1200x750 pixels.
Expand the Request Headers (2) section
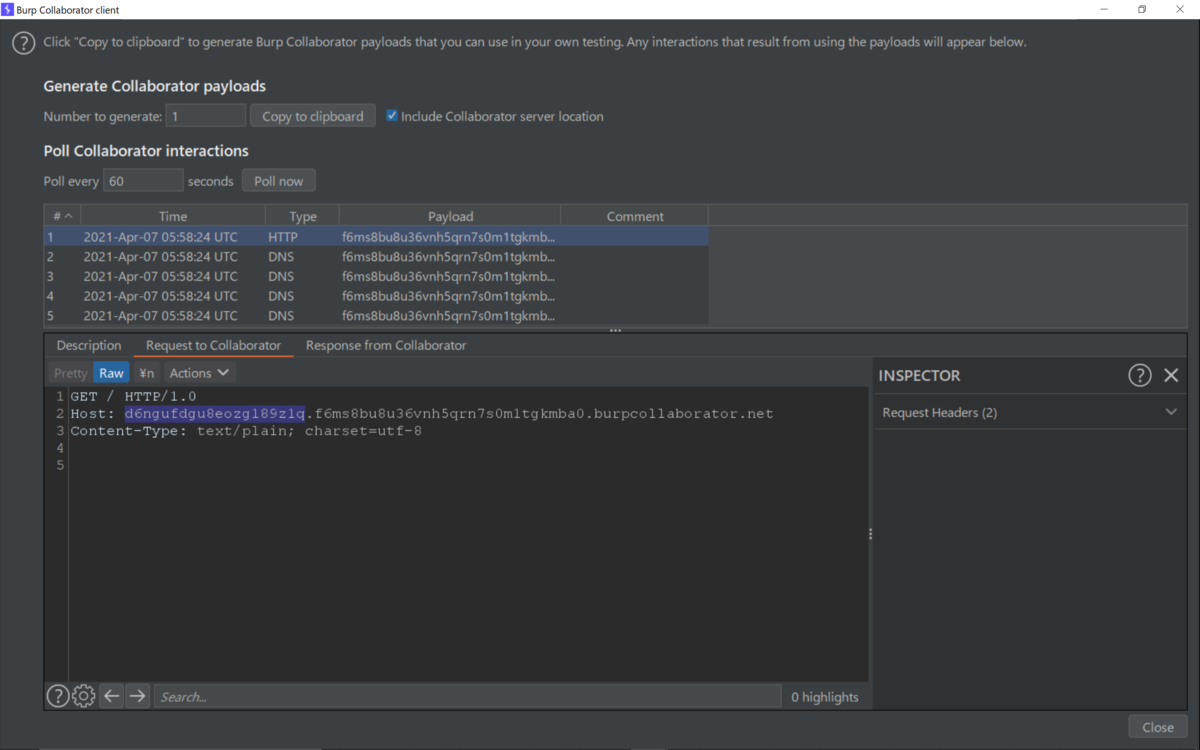click(x=1030, y=412)
